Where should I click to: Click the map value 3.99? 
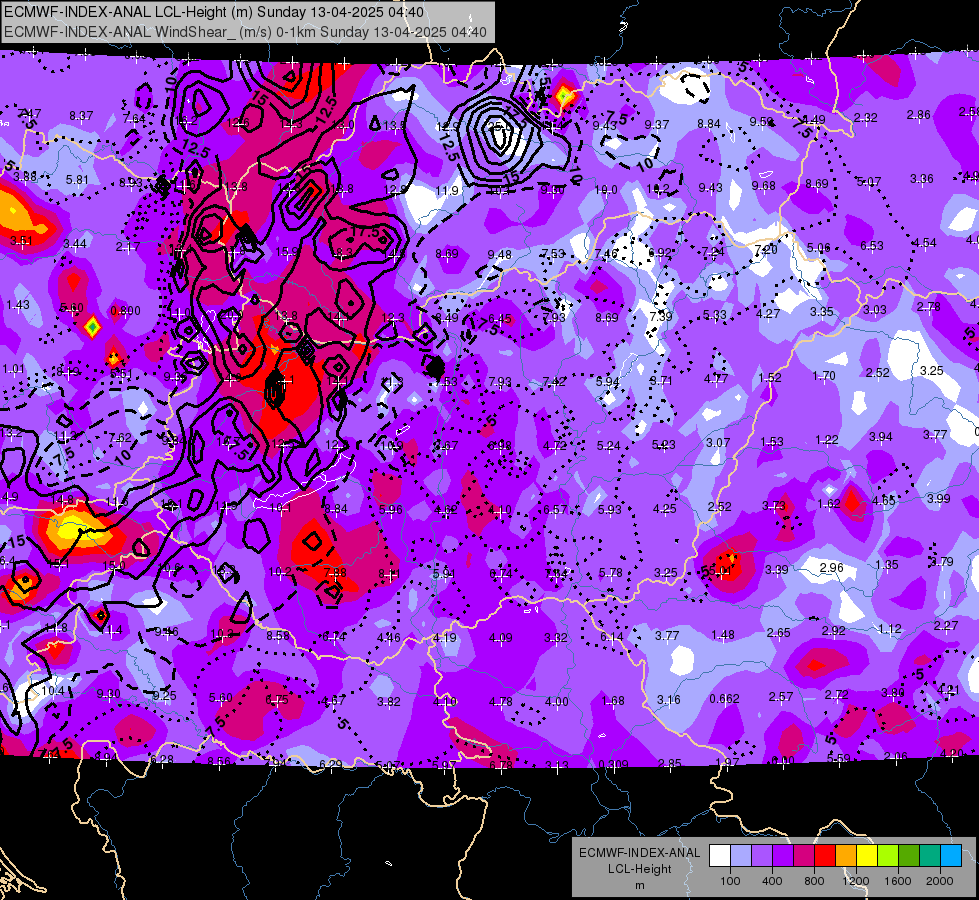coord(938,498)
